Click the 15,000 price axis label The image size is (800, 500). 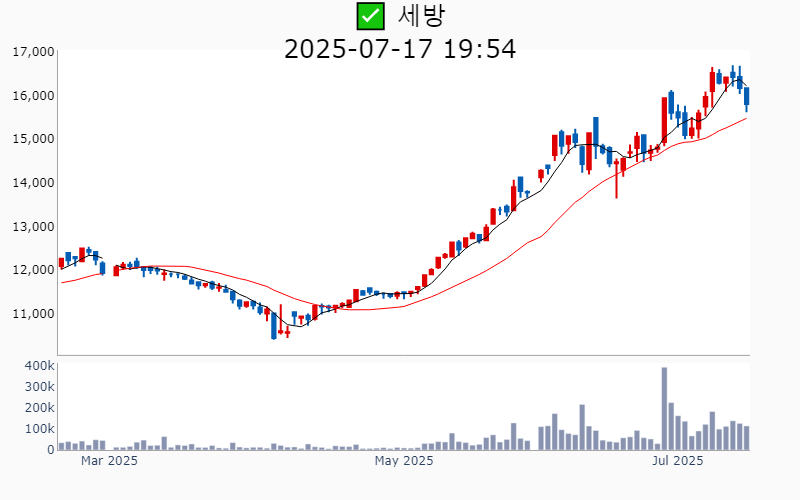[33, 139]
